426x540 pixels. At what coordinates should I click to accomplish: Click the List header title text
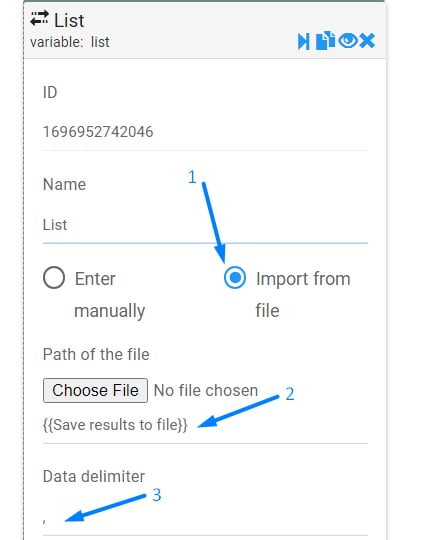coord(69,20)
